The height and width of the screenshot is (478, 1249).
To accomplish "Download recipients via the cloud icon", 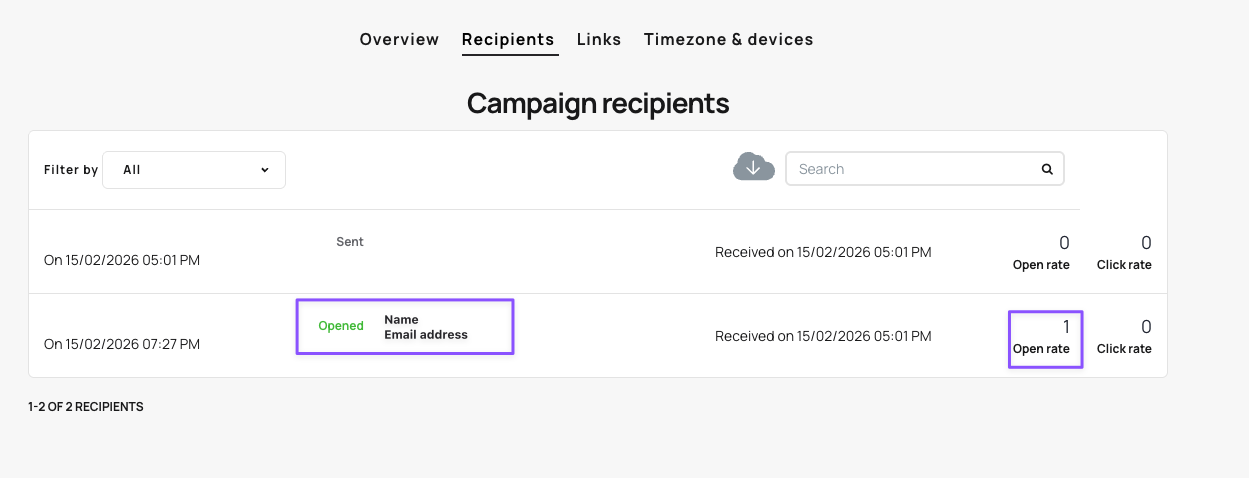I will 754,168.
